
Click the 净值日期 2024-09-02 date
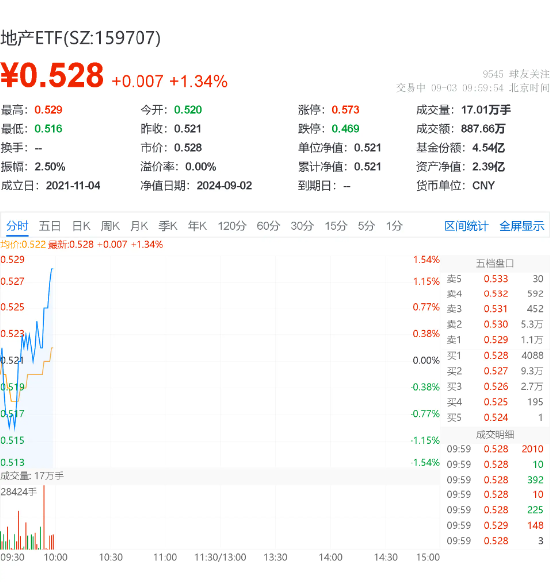[224, 185]
